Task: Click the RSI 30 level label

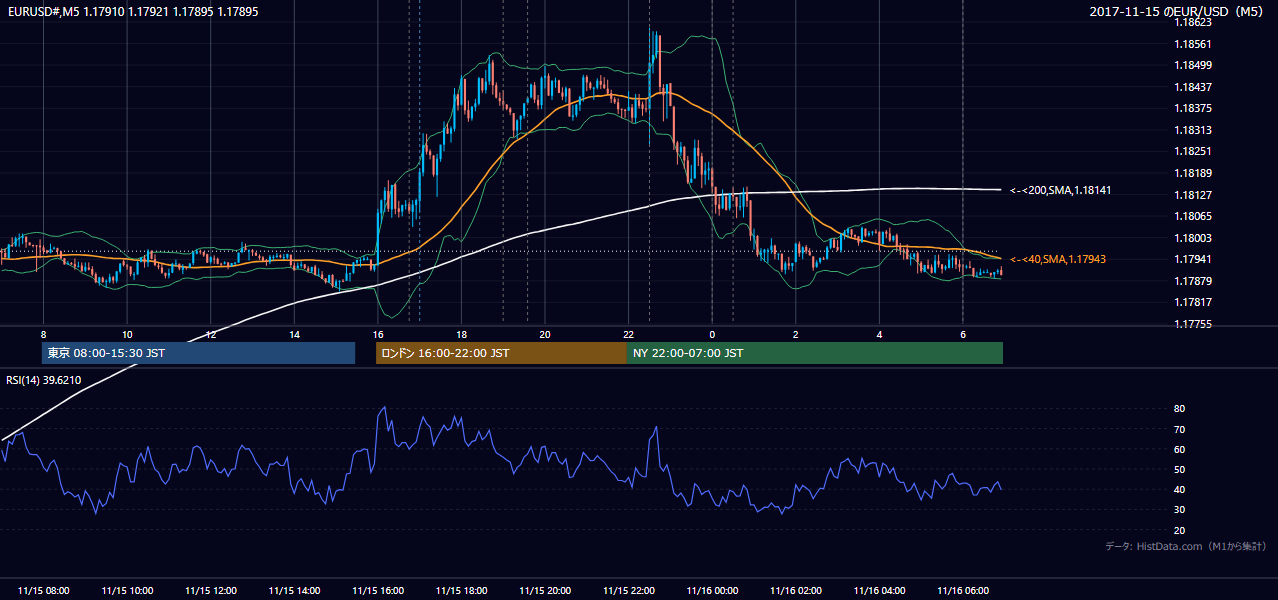Action: (1179, 510)
